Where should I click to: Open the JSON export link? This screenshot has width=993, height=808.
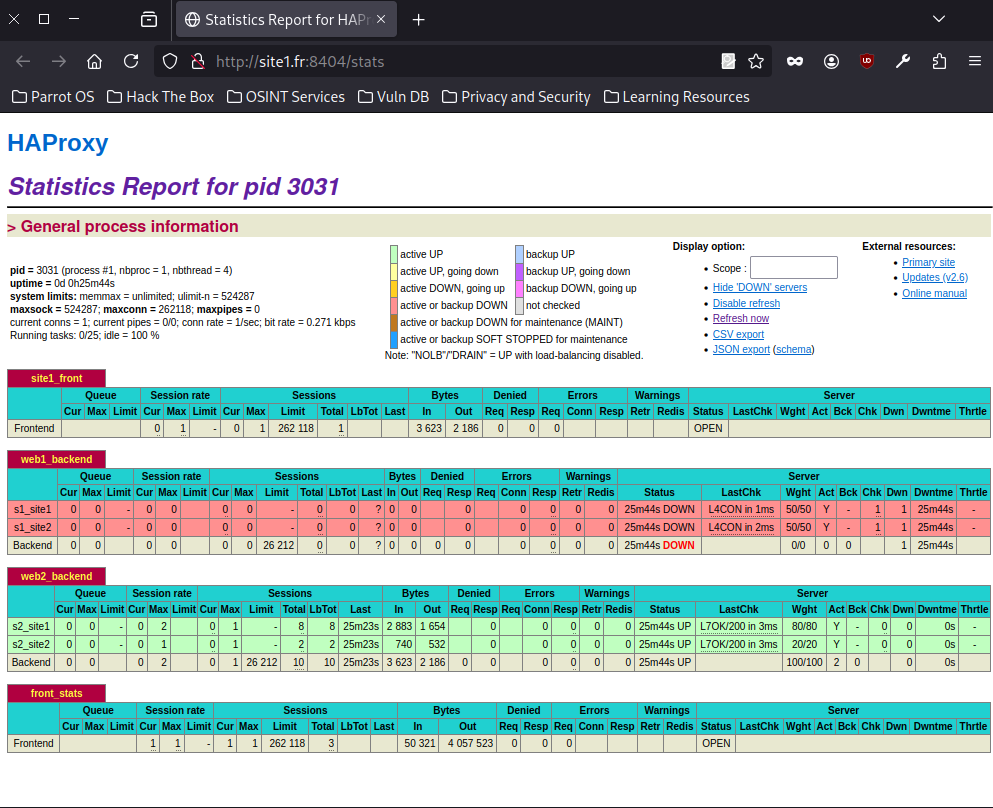[x=741, y=350]
